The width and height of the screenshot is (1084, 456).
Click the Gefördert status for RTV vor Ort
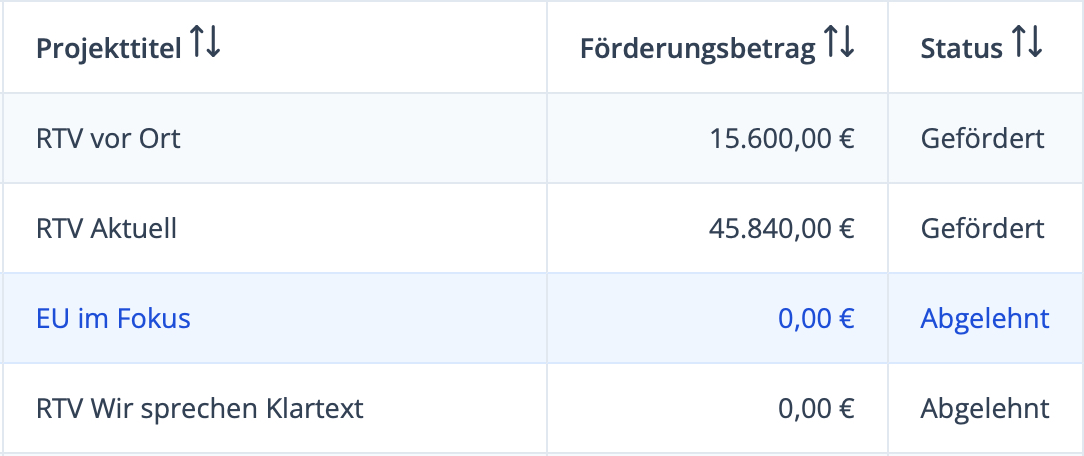(982, 138)
